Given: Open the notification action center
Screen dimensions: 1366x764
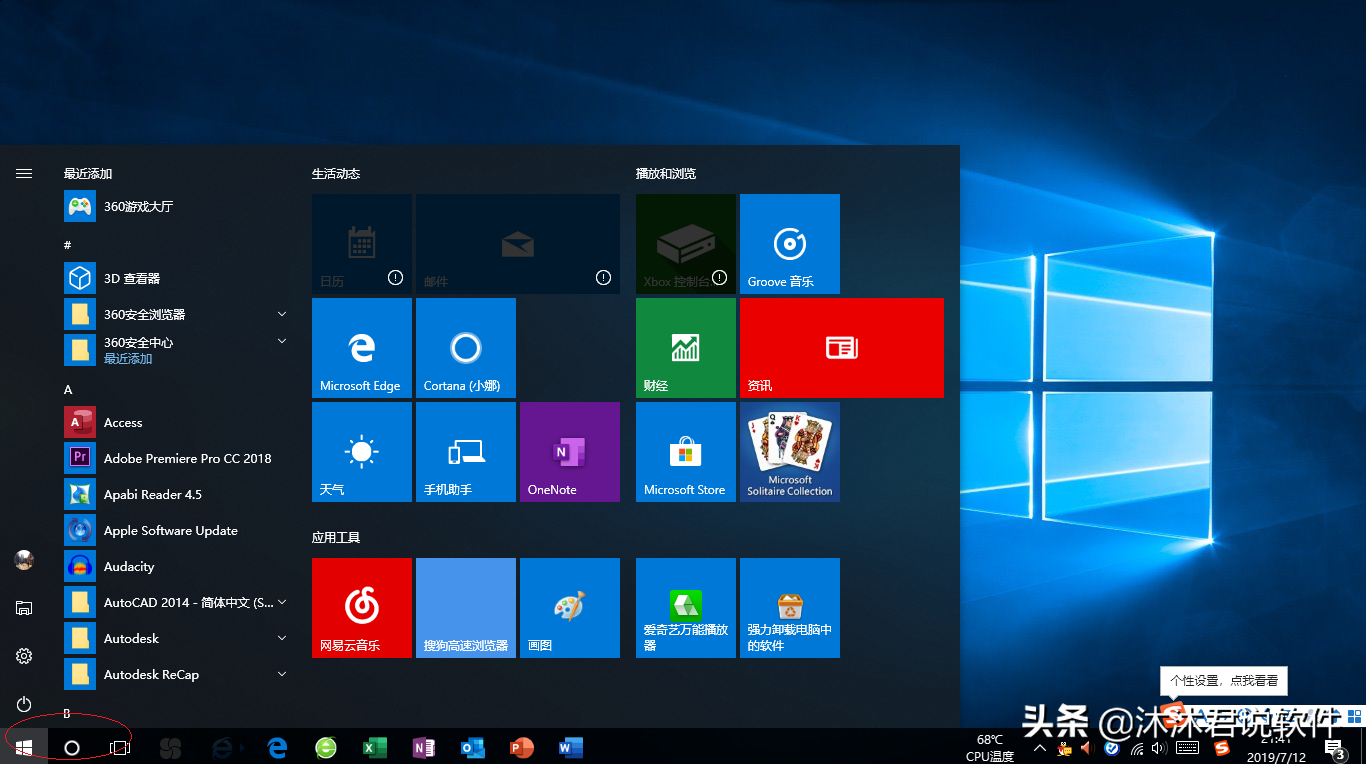Looking at the screenshot, I should pyautogui.click(x=1334, y=748).
